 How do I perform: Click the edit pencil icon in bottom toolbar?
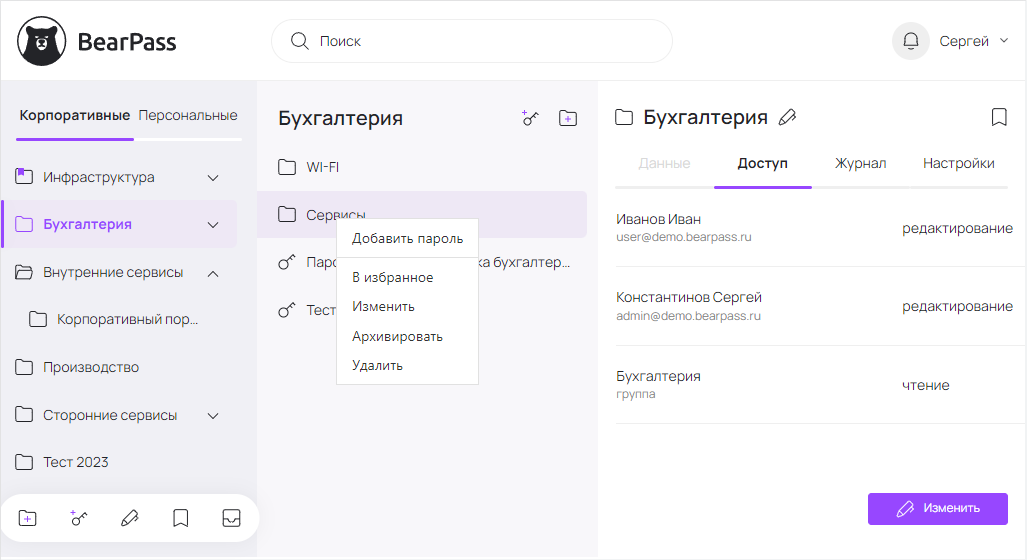point(129,518)
